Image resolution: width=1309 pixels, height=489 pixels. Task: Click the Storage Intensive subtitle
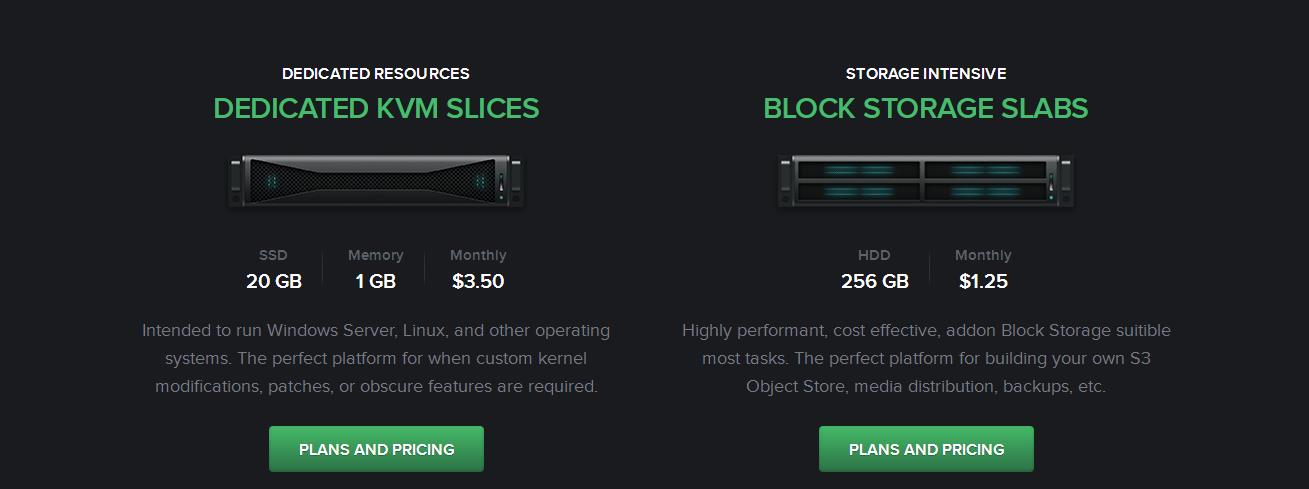926,74
